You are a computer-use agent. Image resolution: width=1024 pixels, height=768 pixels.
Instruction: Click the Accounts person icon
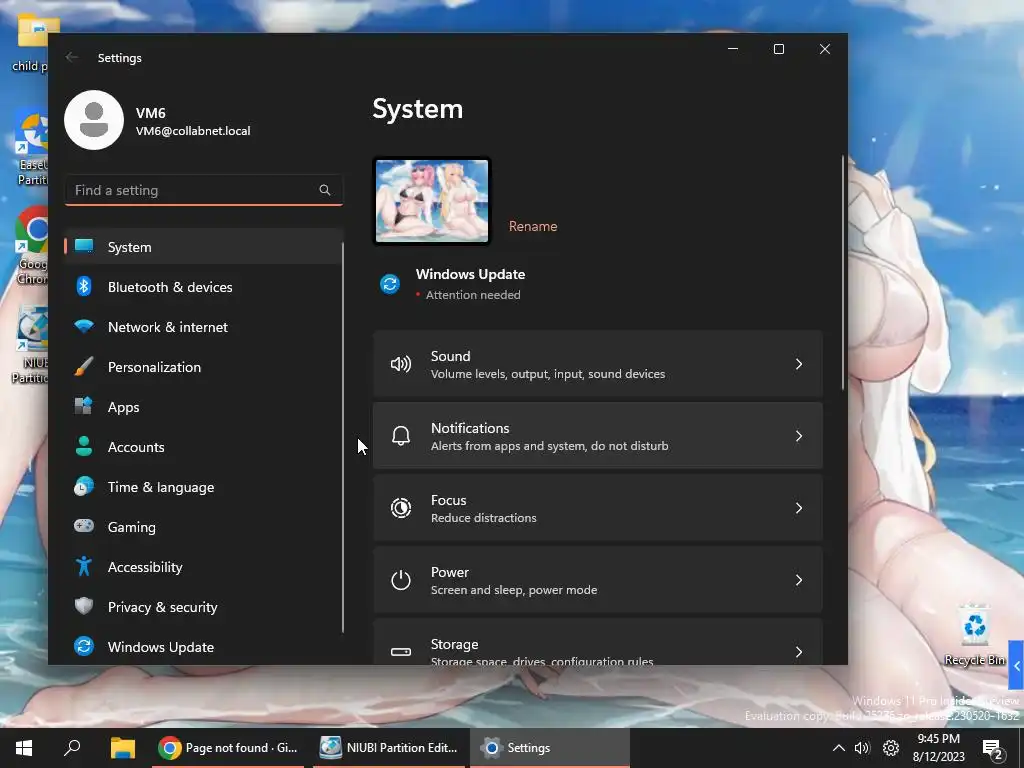pos(84,446)
